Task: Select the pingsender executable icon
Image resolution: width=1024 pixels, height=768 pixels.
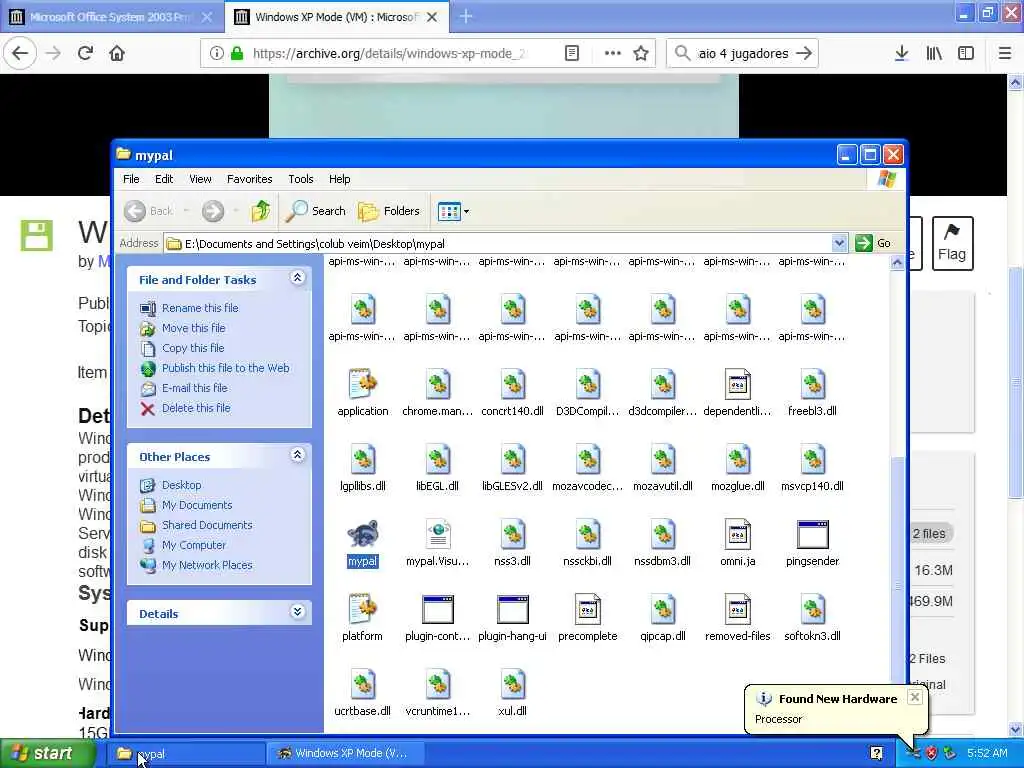Action: pyautogui.click(x=812, y=535)
